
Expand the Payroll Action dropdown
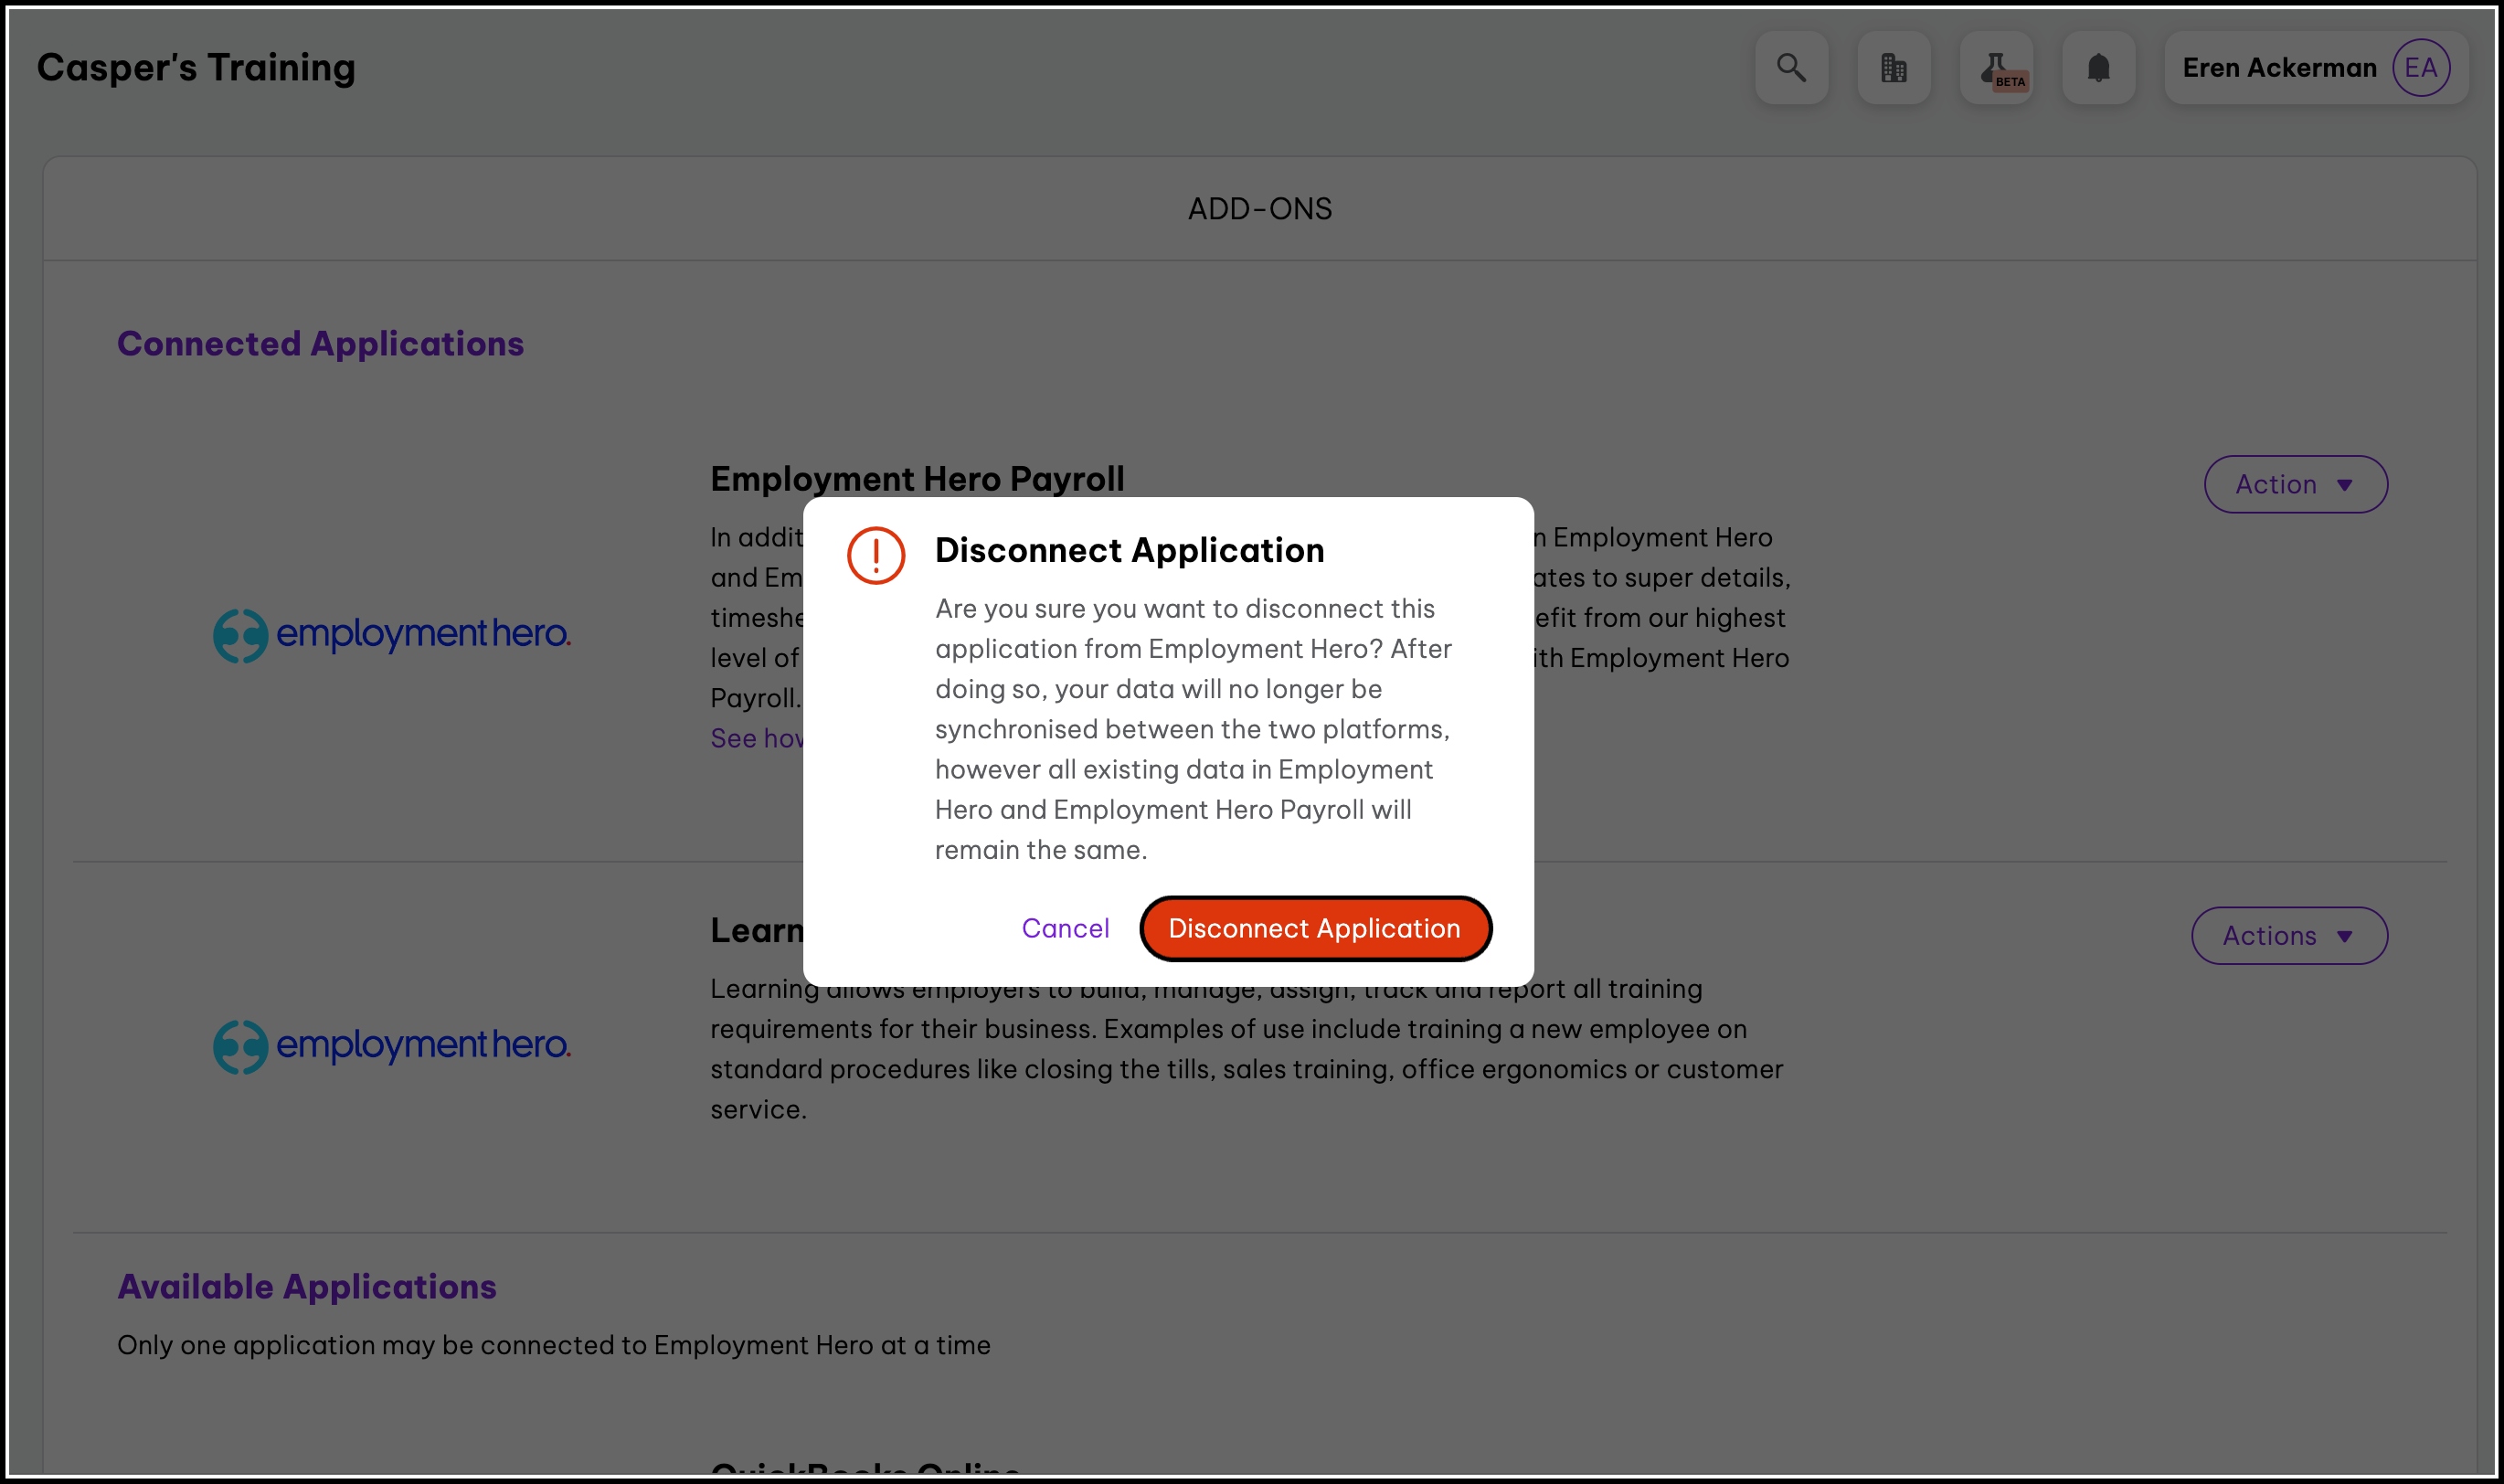click(2295, 484)
